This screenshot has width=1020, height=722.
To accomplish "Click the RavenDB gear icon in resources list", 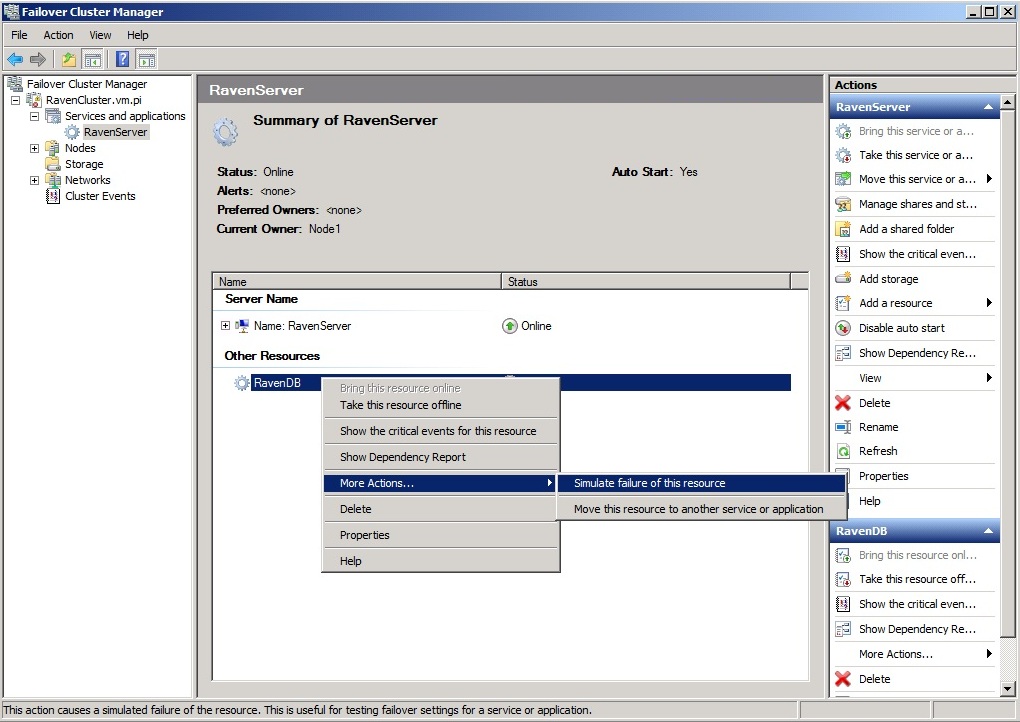I will point(241,383).
